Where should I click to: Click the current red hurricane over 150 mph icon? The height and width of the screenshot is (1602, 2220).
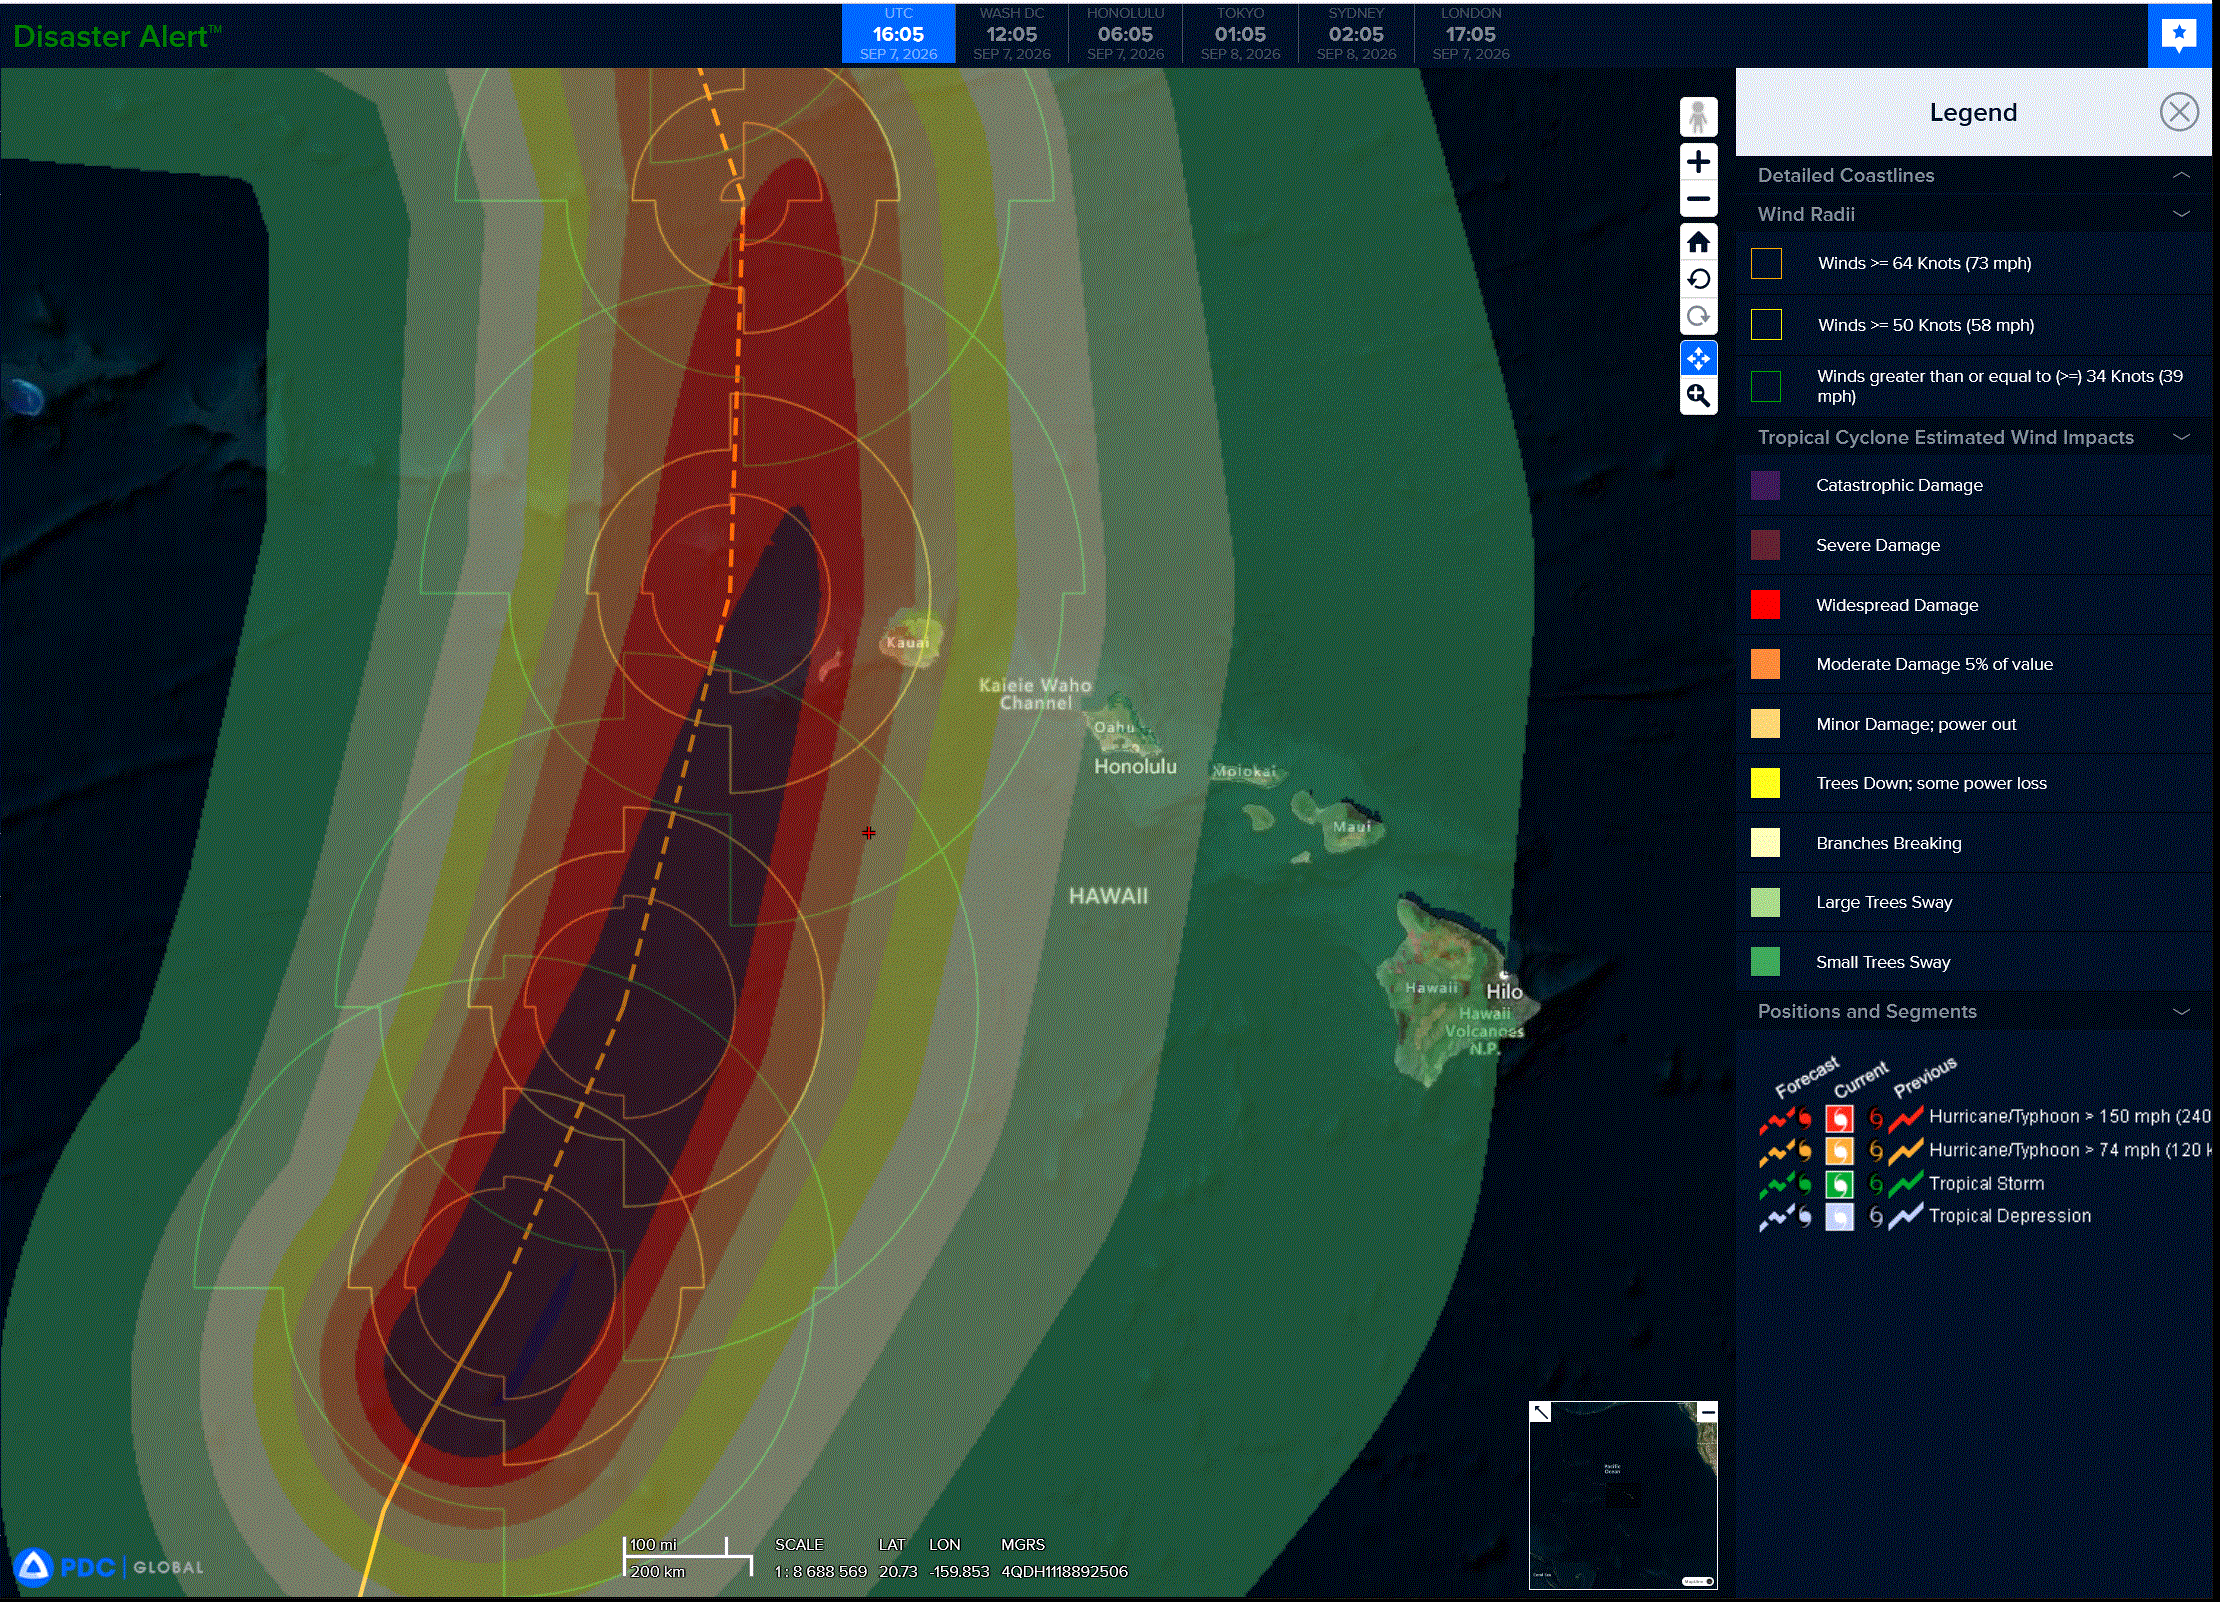point(1839,1118)
